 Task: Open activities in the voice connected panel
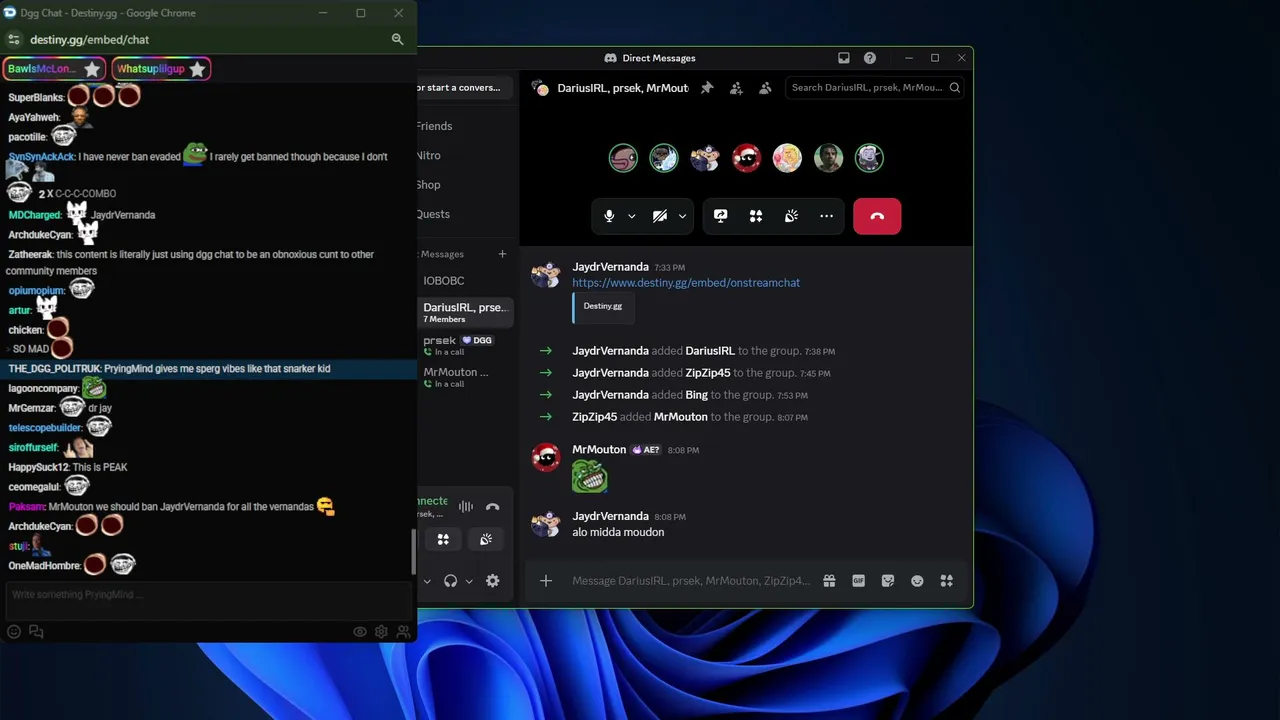pyautogui.click(x=443, y=540)
